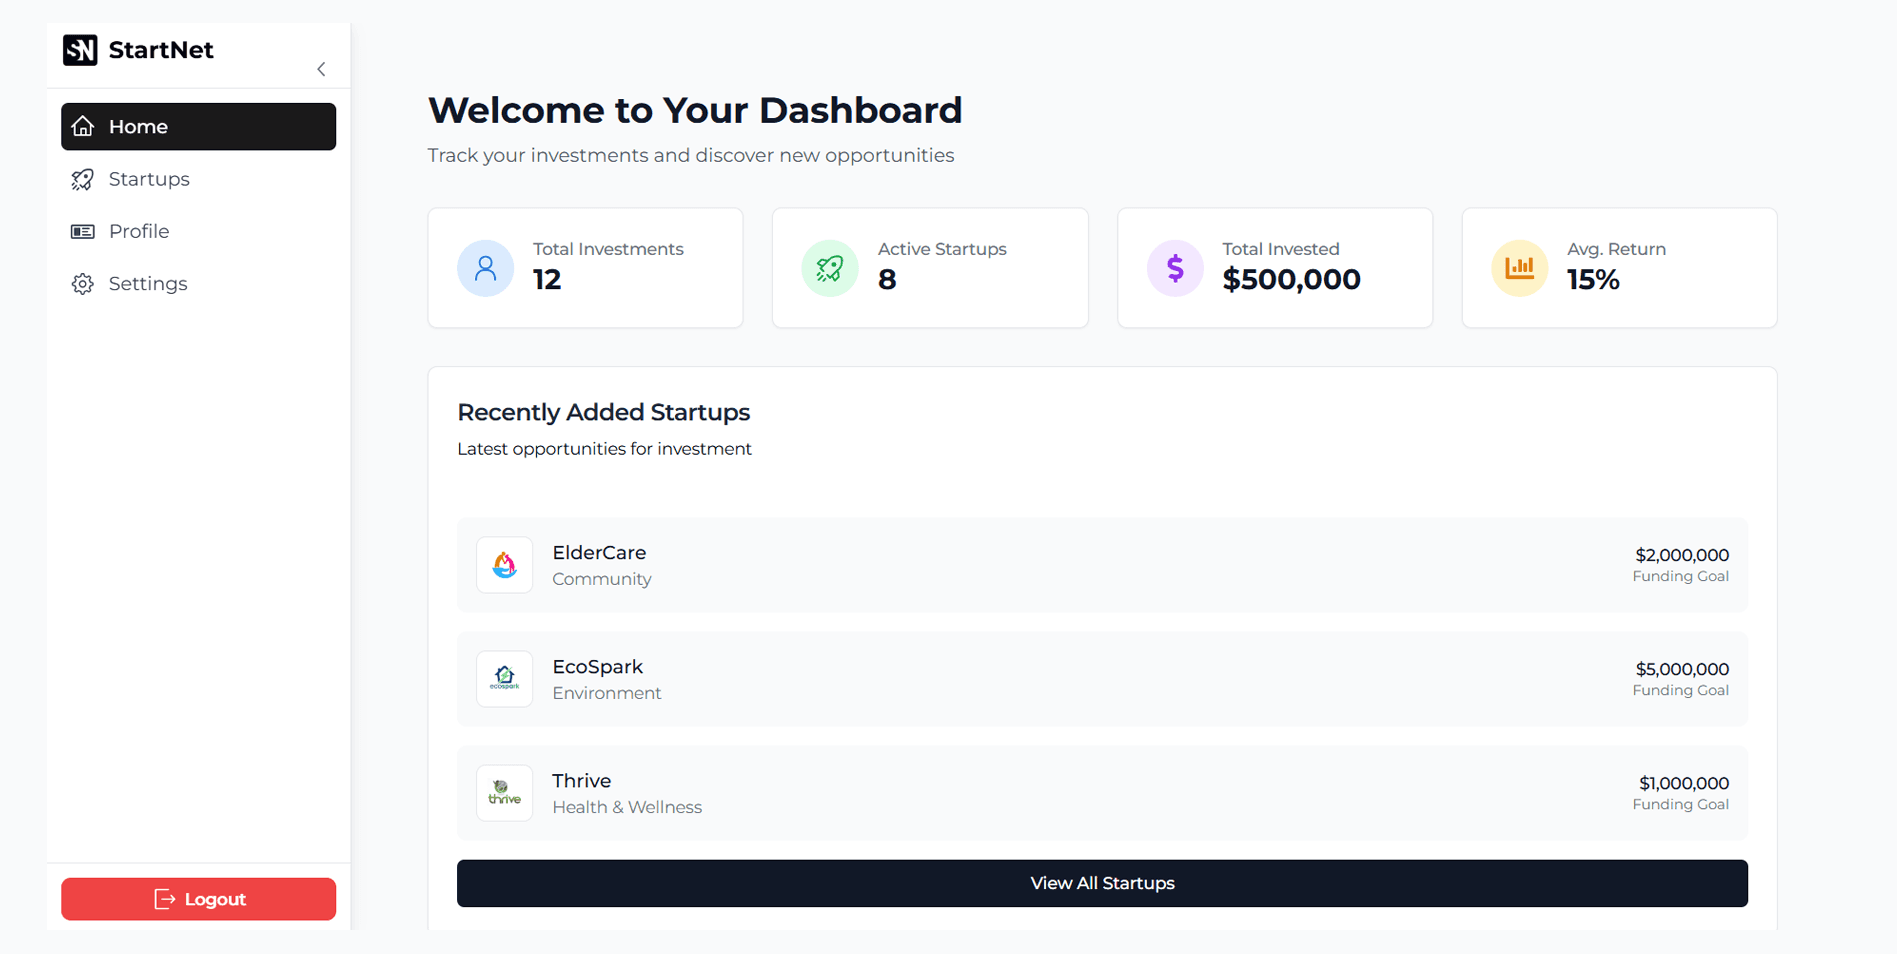Select the home icon next to Home
The width and height of the screenshot is (1897, 954).
pyautogui.click(x=83, y=126)
